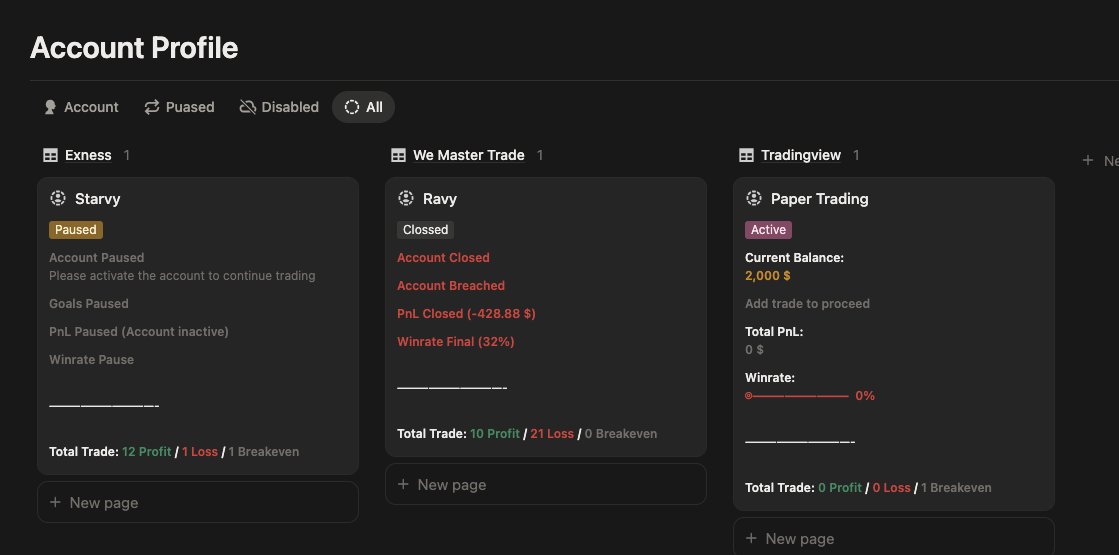Viewport: 1119px width, 555px height.
Task: Open the Tradingview group heading
Action: 801,156
